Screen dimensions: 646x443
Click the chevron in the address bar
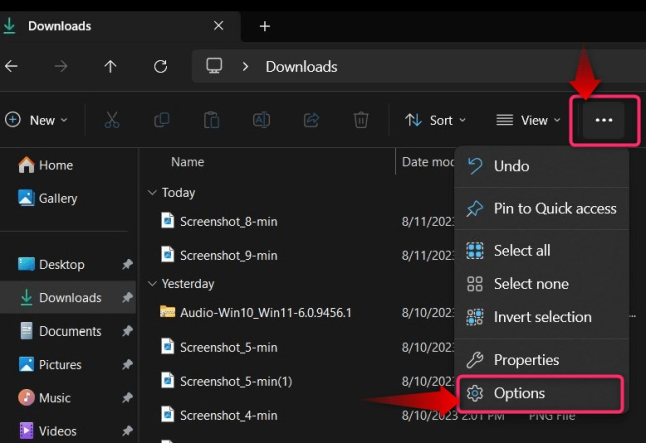pos(246,66)
